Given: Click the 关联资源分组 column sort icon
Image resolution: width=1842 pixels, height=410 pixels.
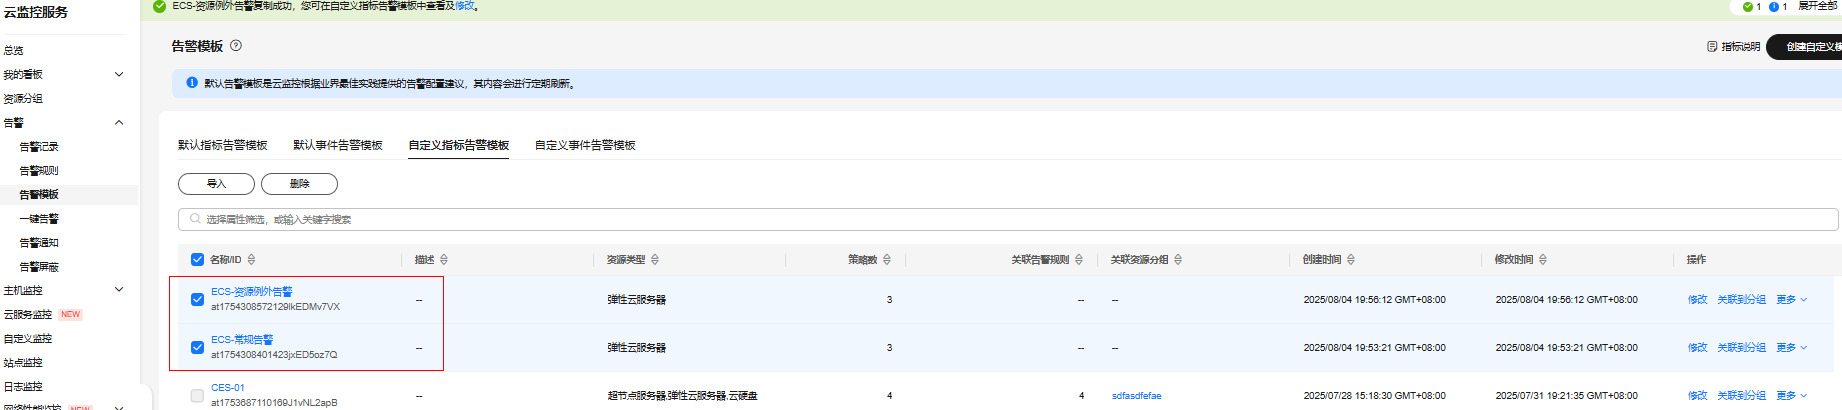Looking at the screenshot, I should 1178,260.
